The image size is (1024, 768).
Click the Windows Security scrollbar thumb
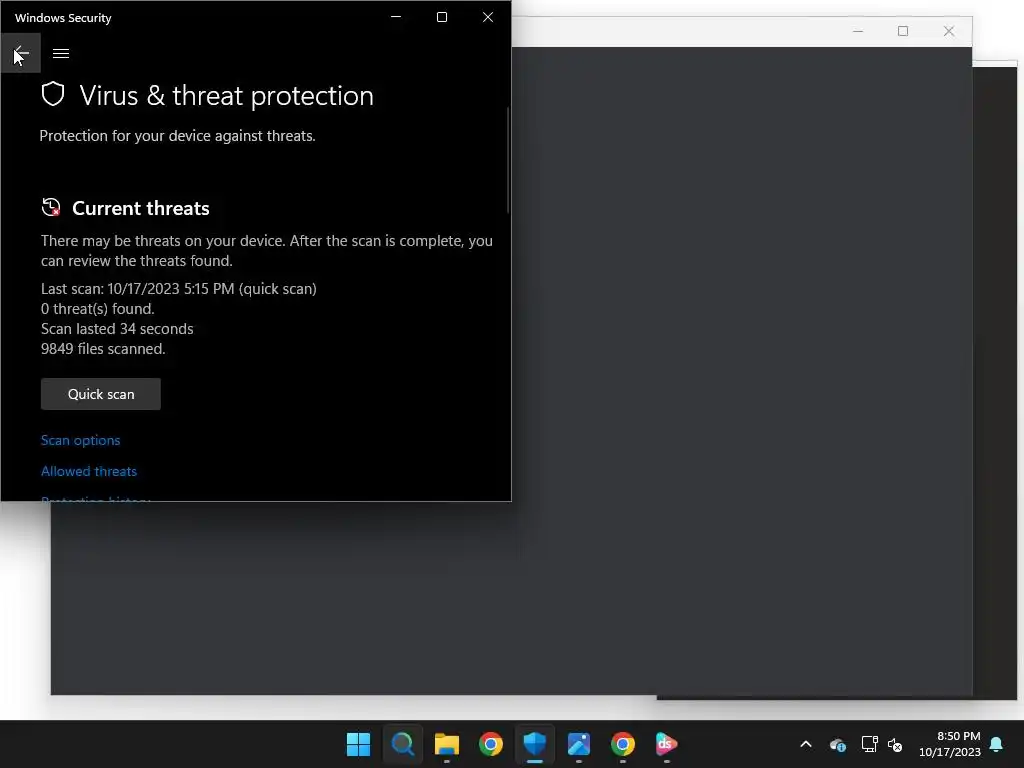tap(508, 160)
